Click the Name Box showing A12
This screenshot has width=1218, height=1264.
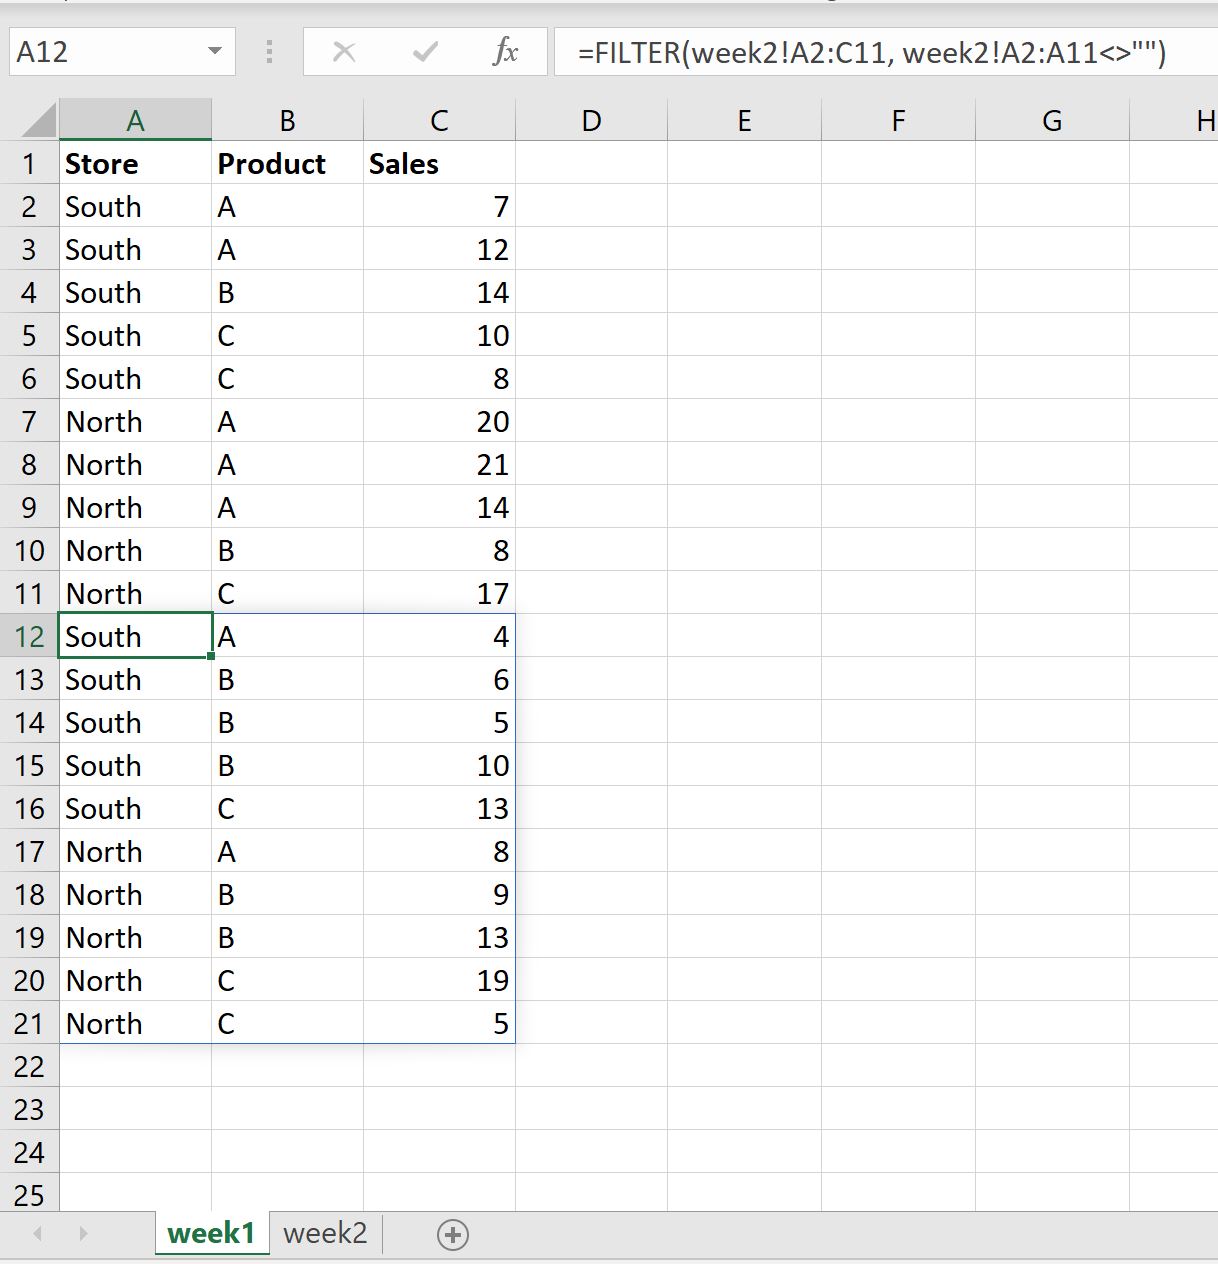tap(100, 52)
